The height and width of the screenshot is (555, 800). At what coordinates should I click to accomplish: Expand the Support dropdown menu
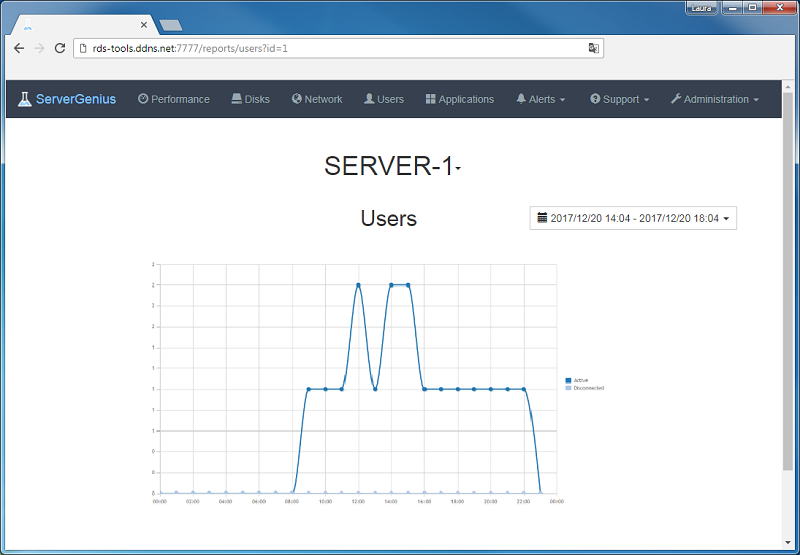(x=620, y=99)
